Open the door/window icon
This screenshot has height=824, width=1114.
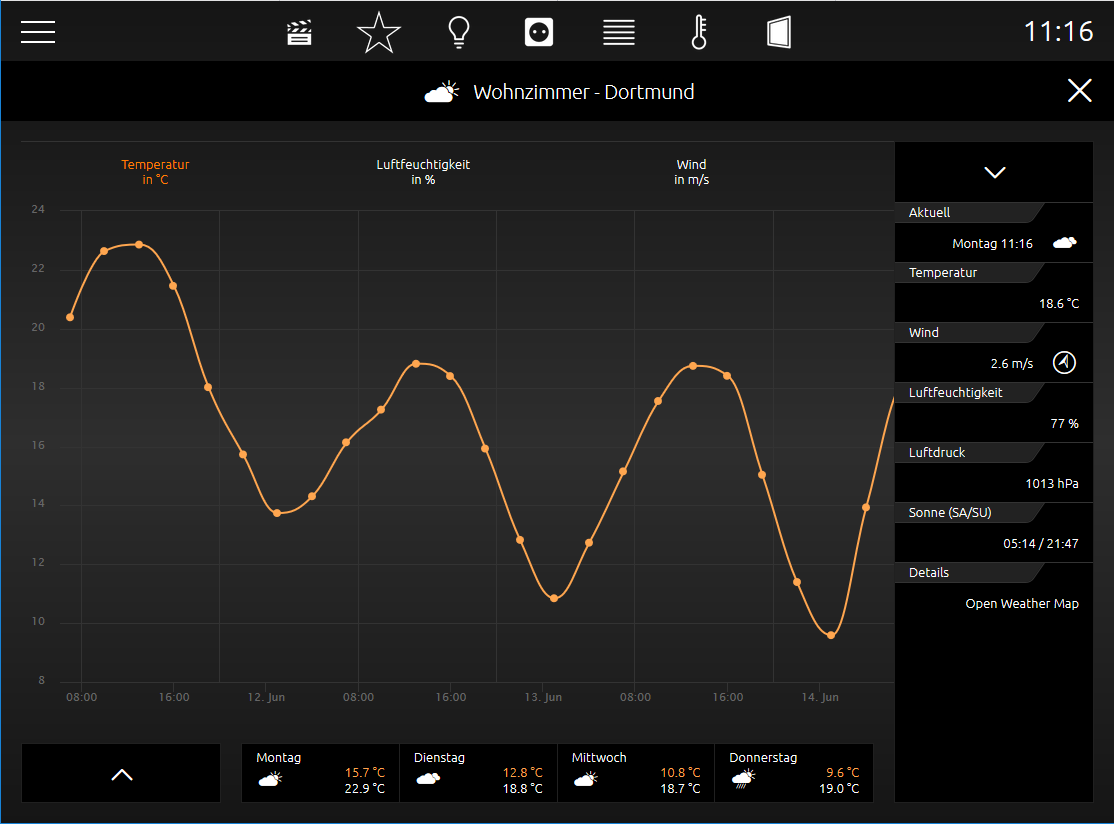[x=779, y=33]
